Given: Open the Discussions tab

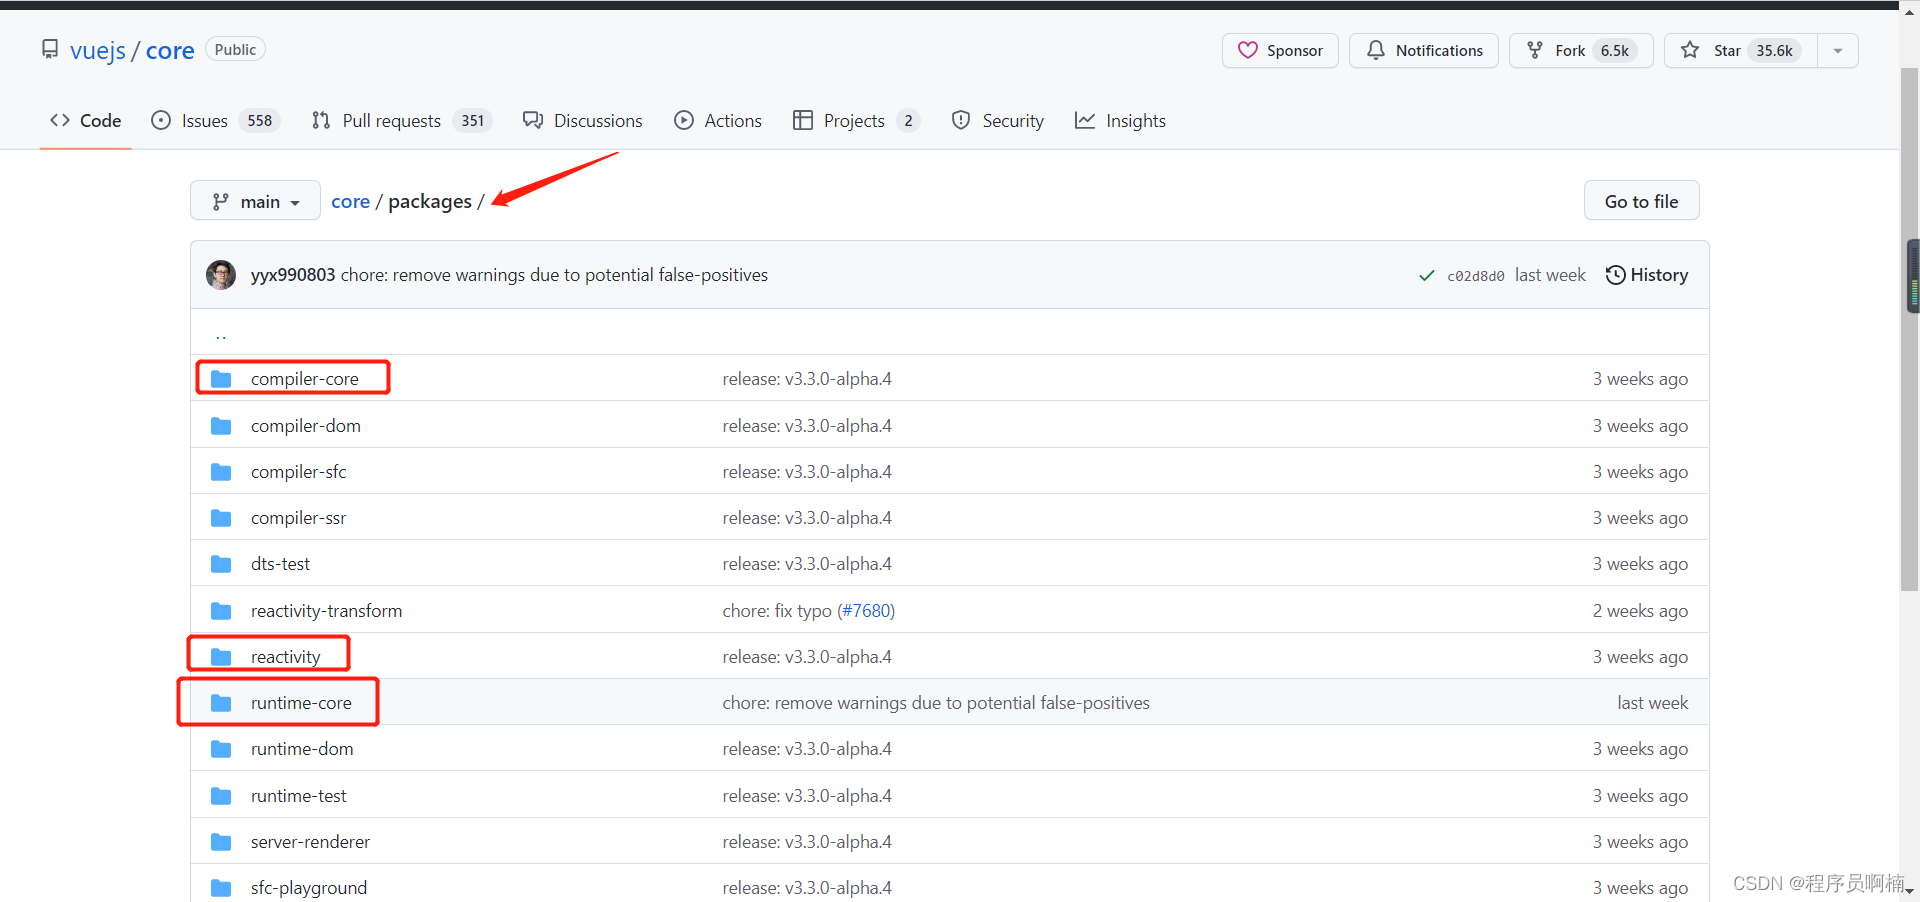Looking at the screenshot, I should tap(583, 121).
